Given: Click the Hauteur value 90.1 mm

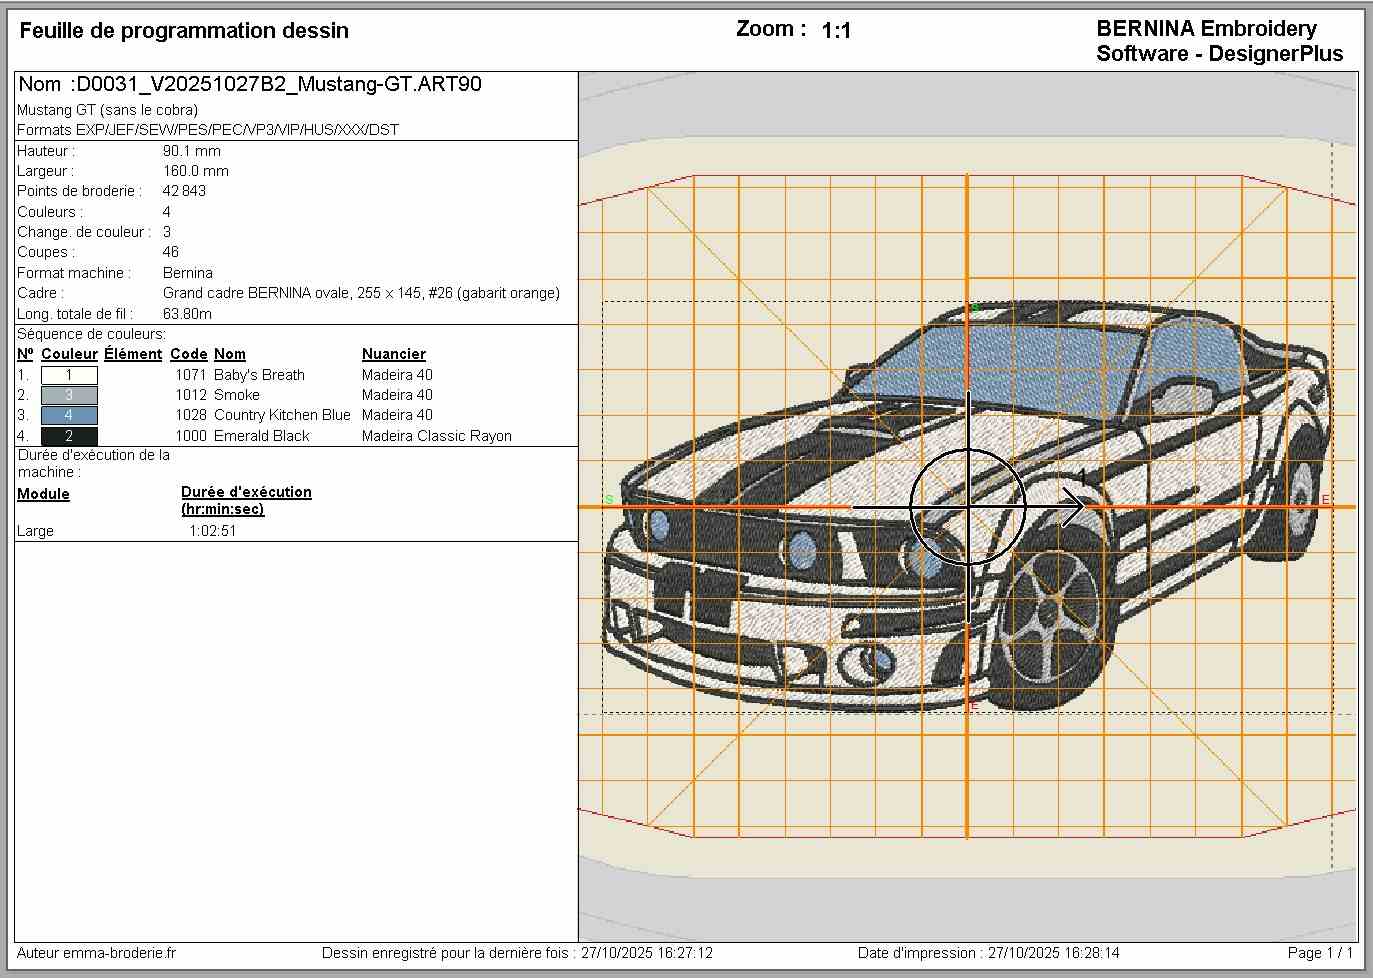Looking at the screenshot, I should tap(192, 151).
